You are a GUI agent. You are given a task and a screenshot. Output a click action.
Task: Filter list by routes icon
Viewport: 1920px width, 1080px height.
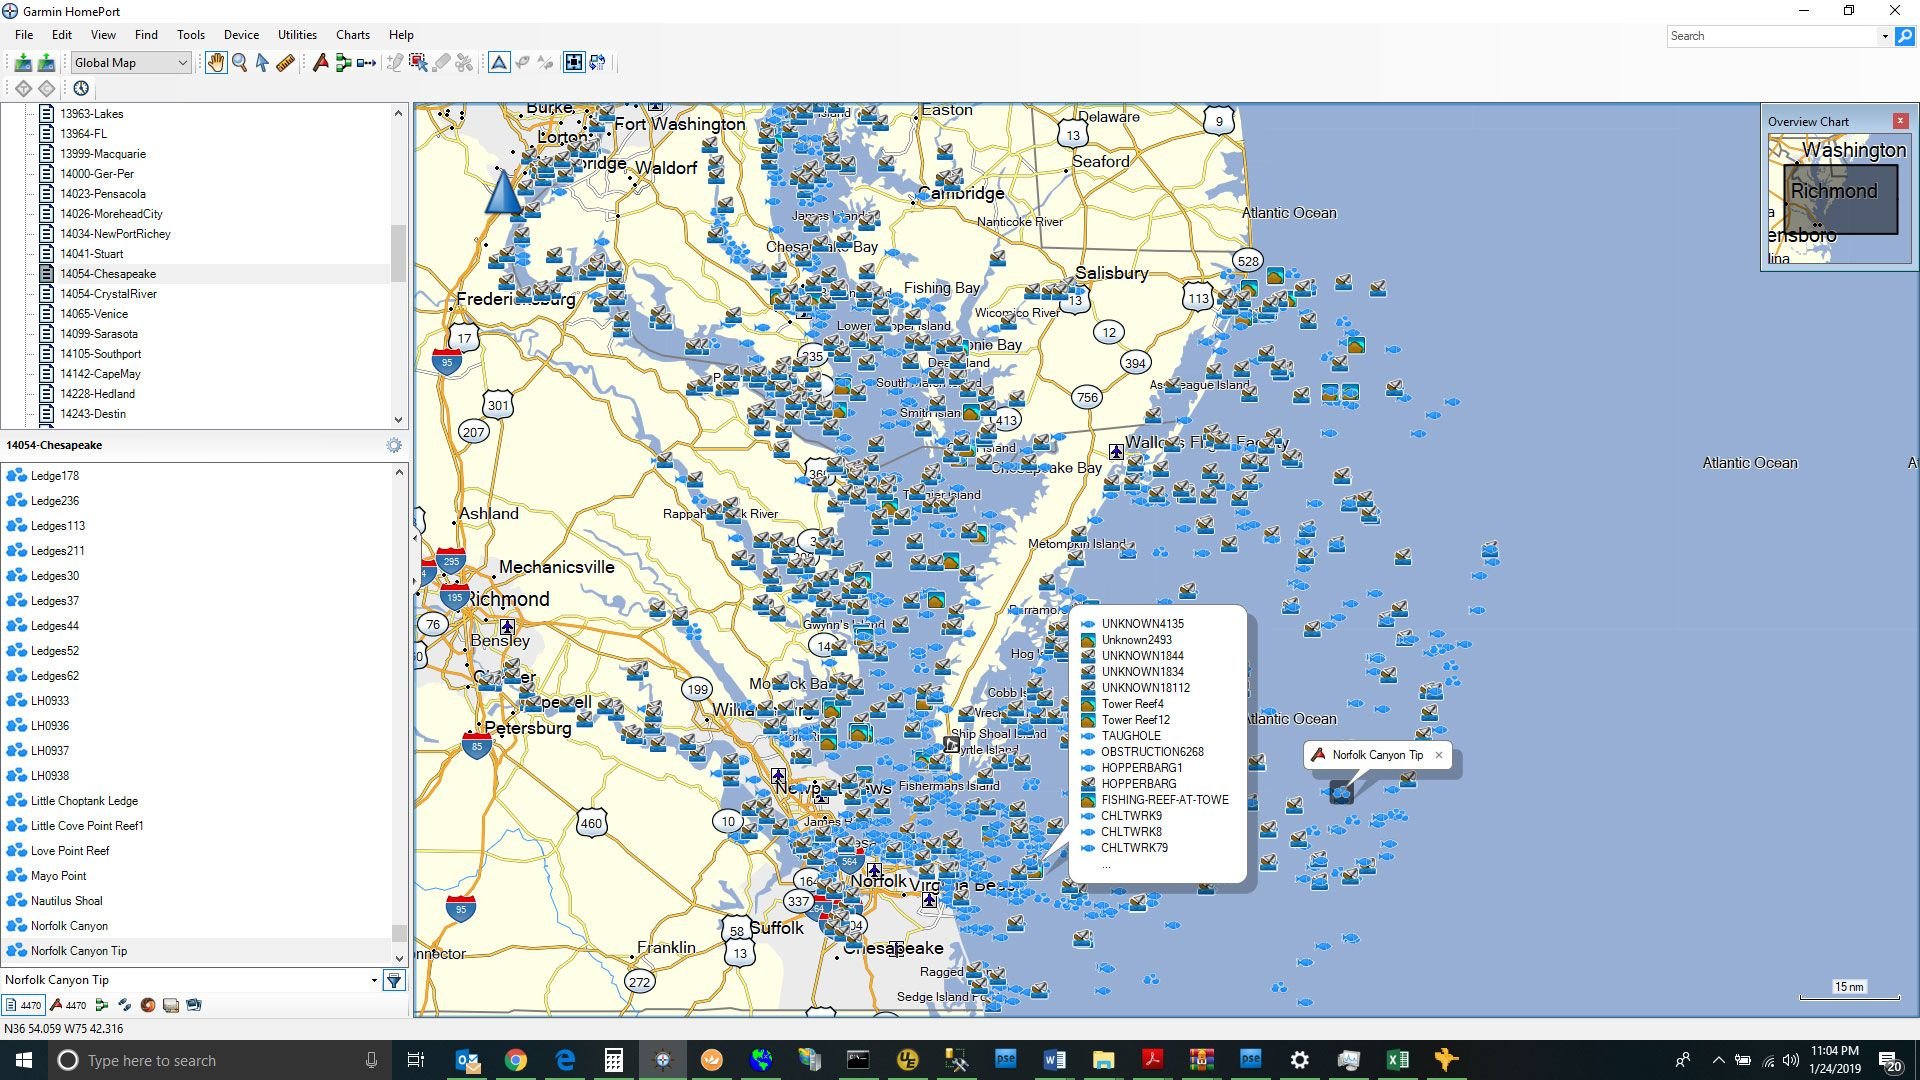[x=102, y=1005]
